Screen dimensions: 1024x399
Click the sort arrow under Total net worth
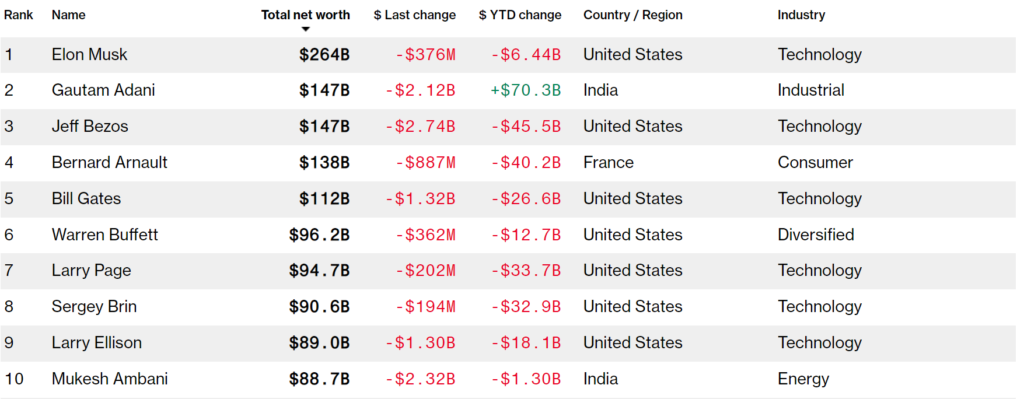[305, 29]
